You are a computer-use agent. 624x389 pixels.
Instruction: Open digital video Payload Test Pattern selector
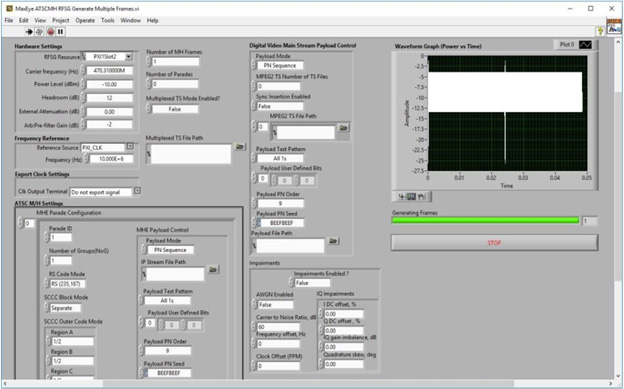click(x=280, y=158)
